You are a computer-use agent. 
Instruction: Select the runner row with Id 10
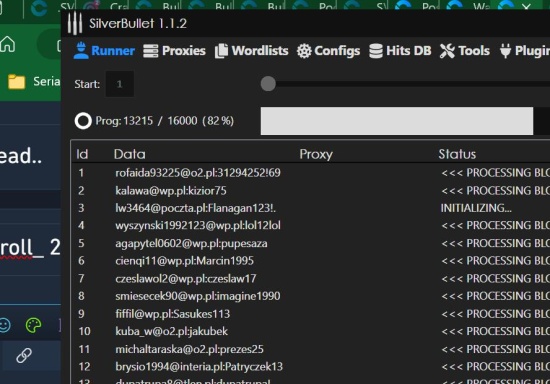click(x=311, y=331)
